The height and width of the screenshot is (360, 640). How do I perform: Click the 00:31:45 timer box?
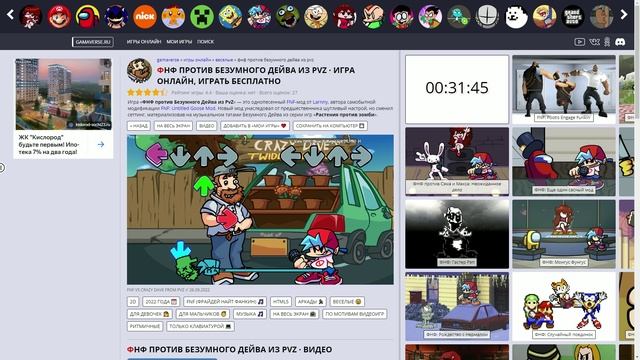click(457, 89)
